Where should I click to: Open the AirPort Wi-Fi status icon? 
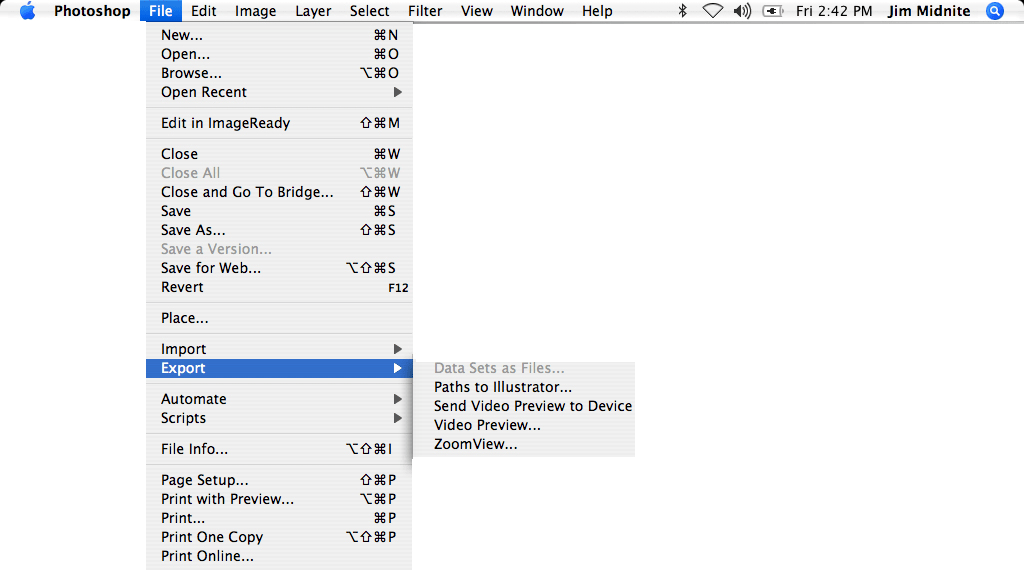click(x=712, y=11)
